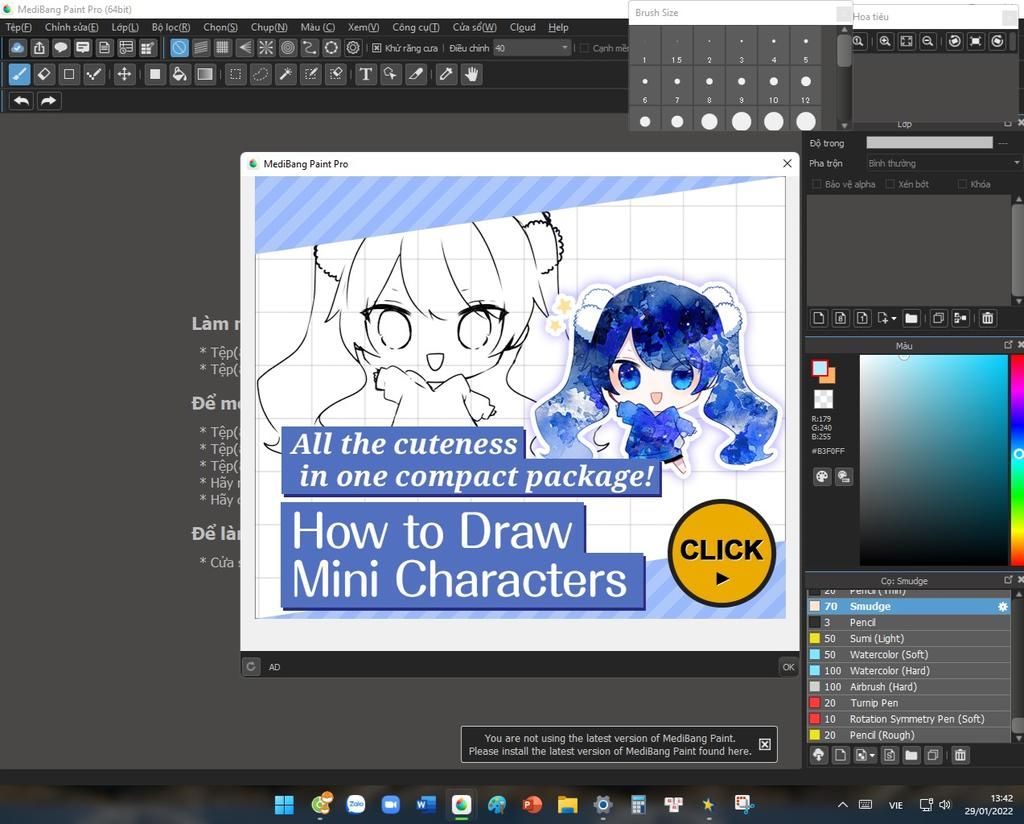The image size is (1024, 824).
Task: Open the Tệp(F) menu
Action: [18, 27]
